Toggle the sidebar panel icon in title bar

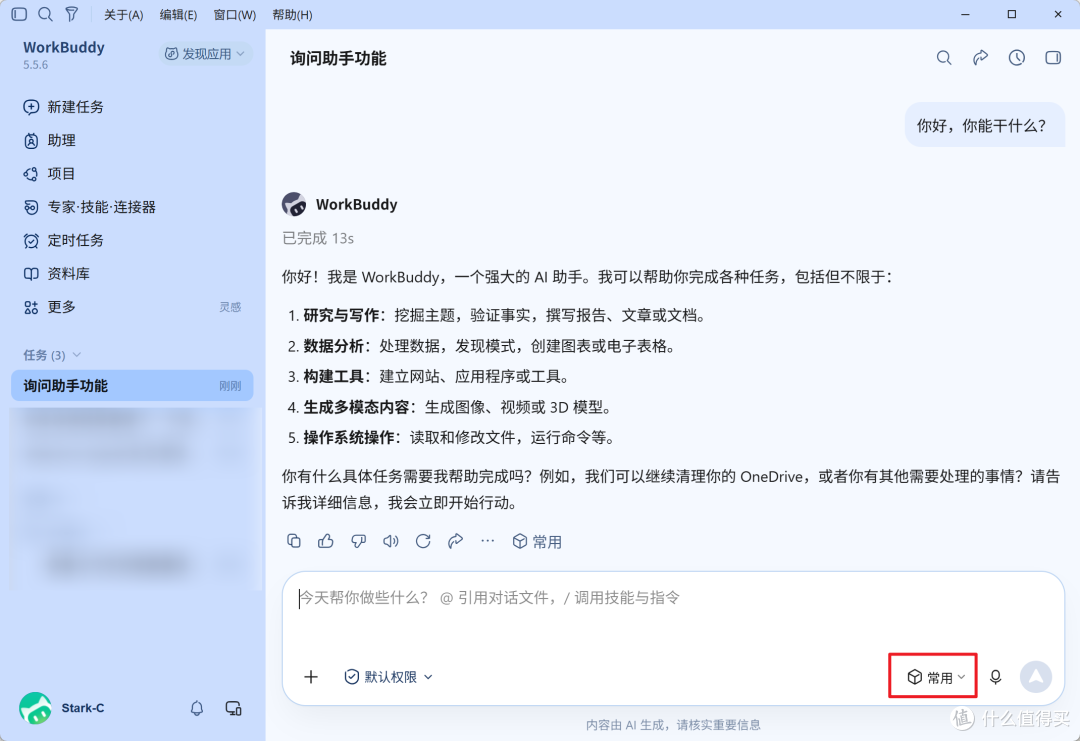pos(19,14)
